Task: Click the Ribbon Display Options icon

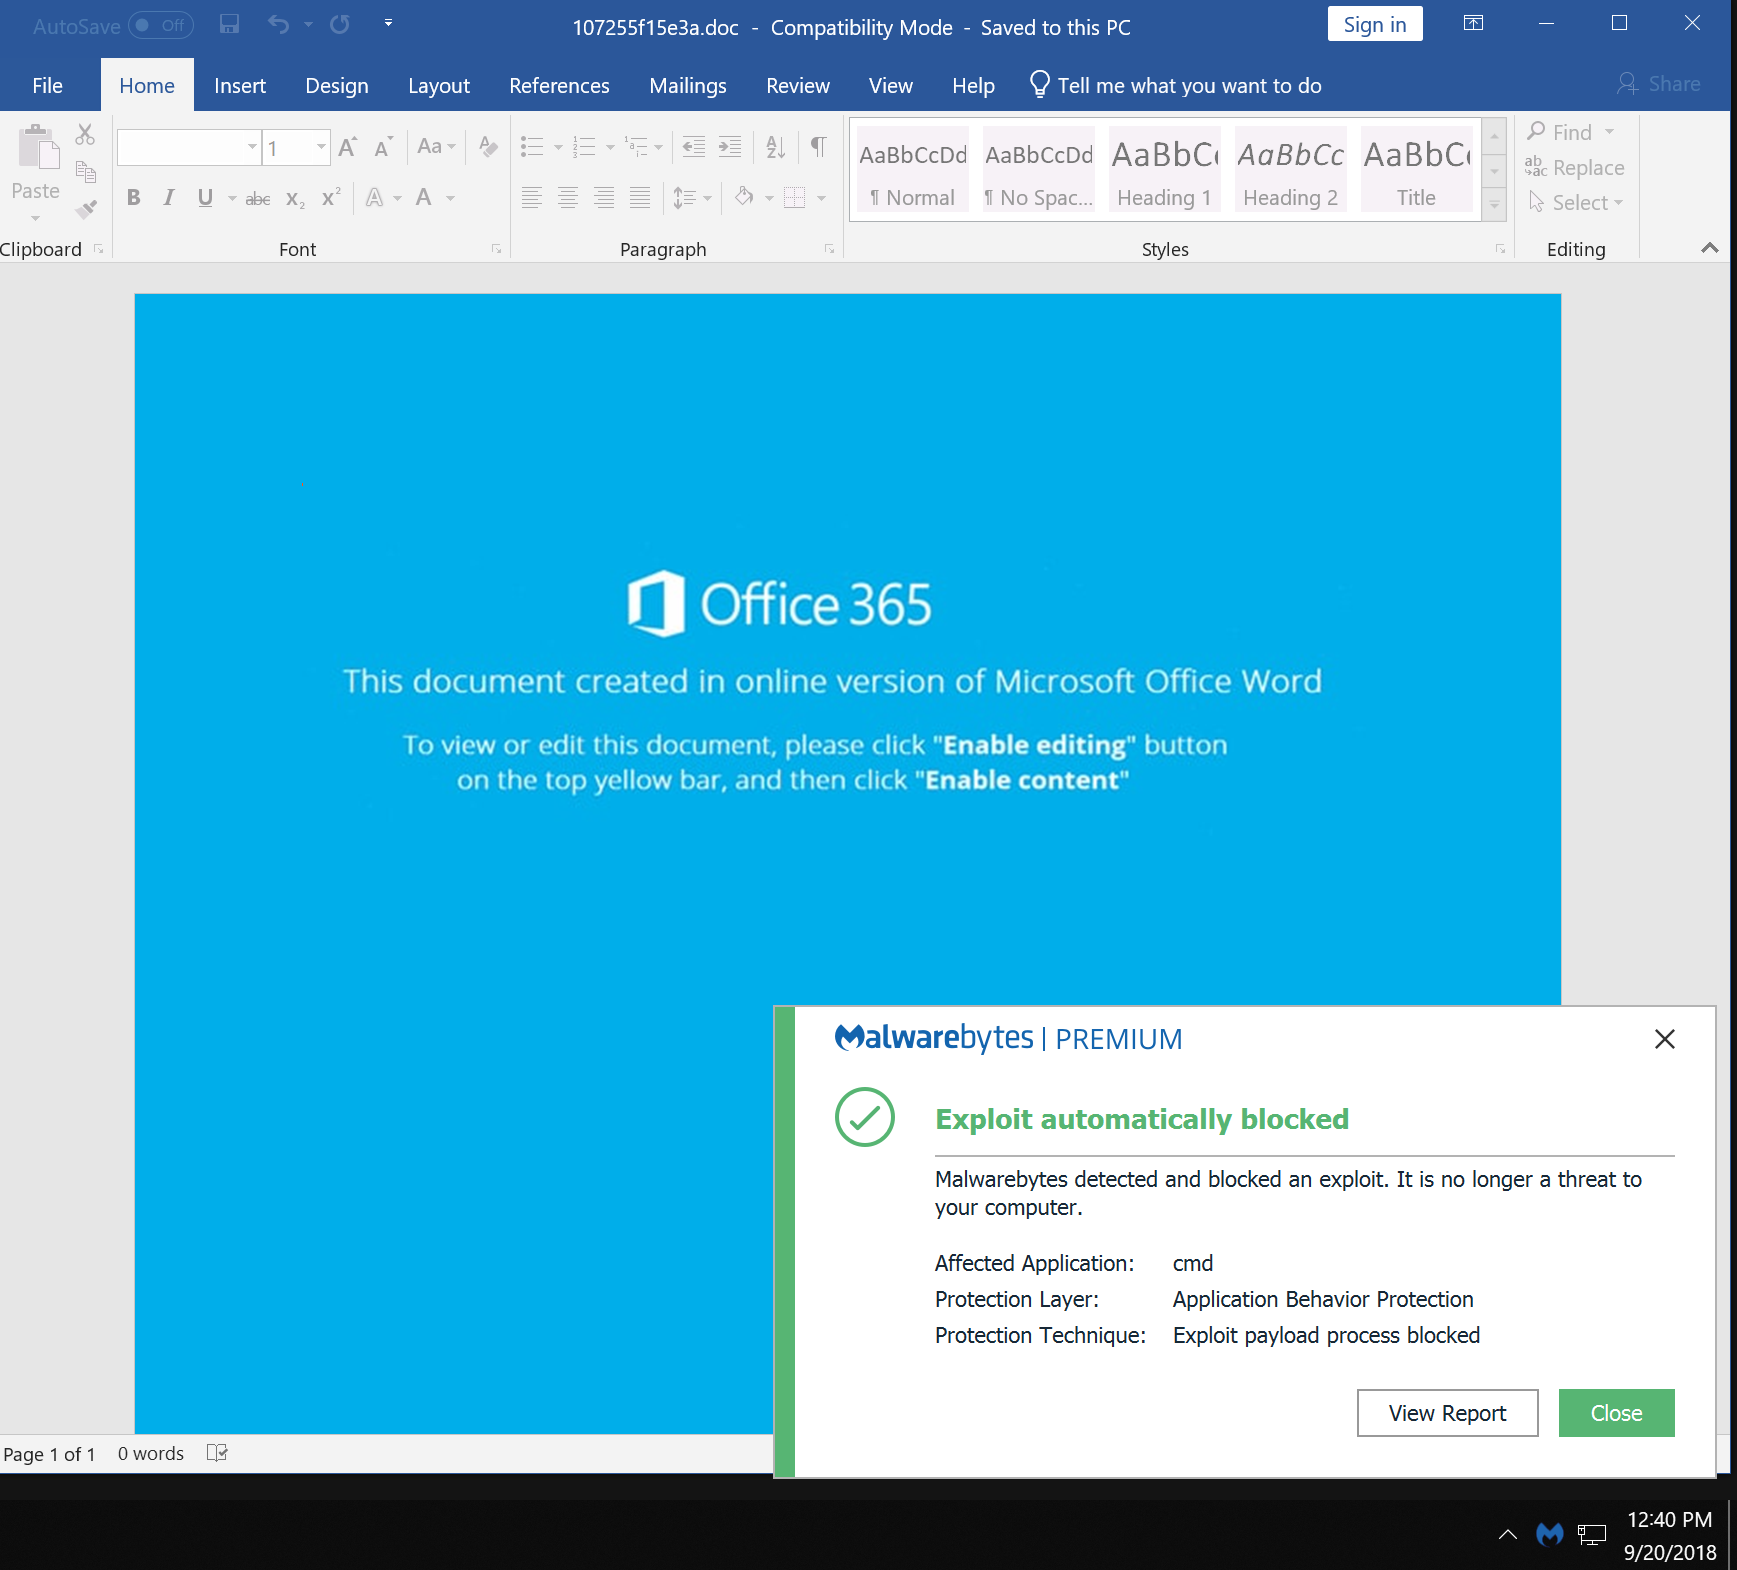Action: (x=1473, y=23)
